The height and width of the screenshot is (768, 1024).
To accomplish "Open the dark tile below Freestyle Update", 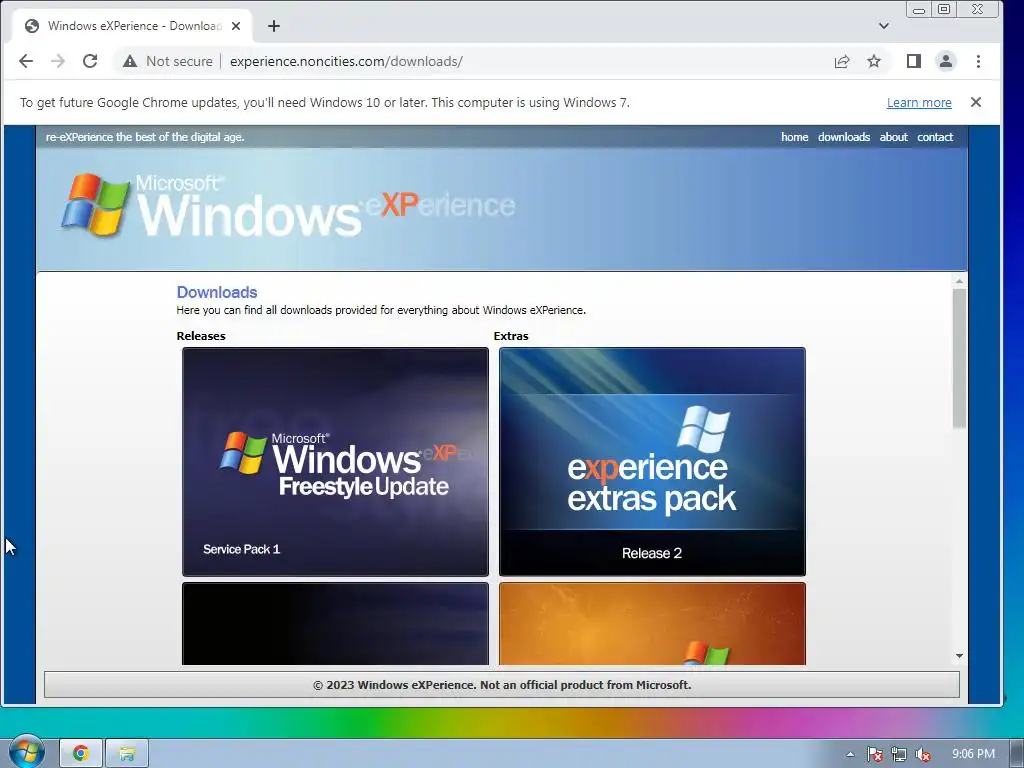I will pos(335,624).
